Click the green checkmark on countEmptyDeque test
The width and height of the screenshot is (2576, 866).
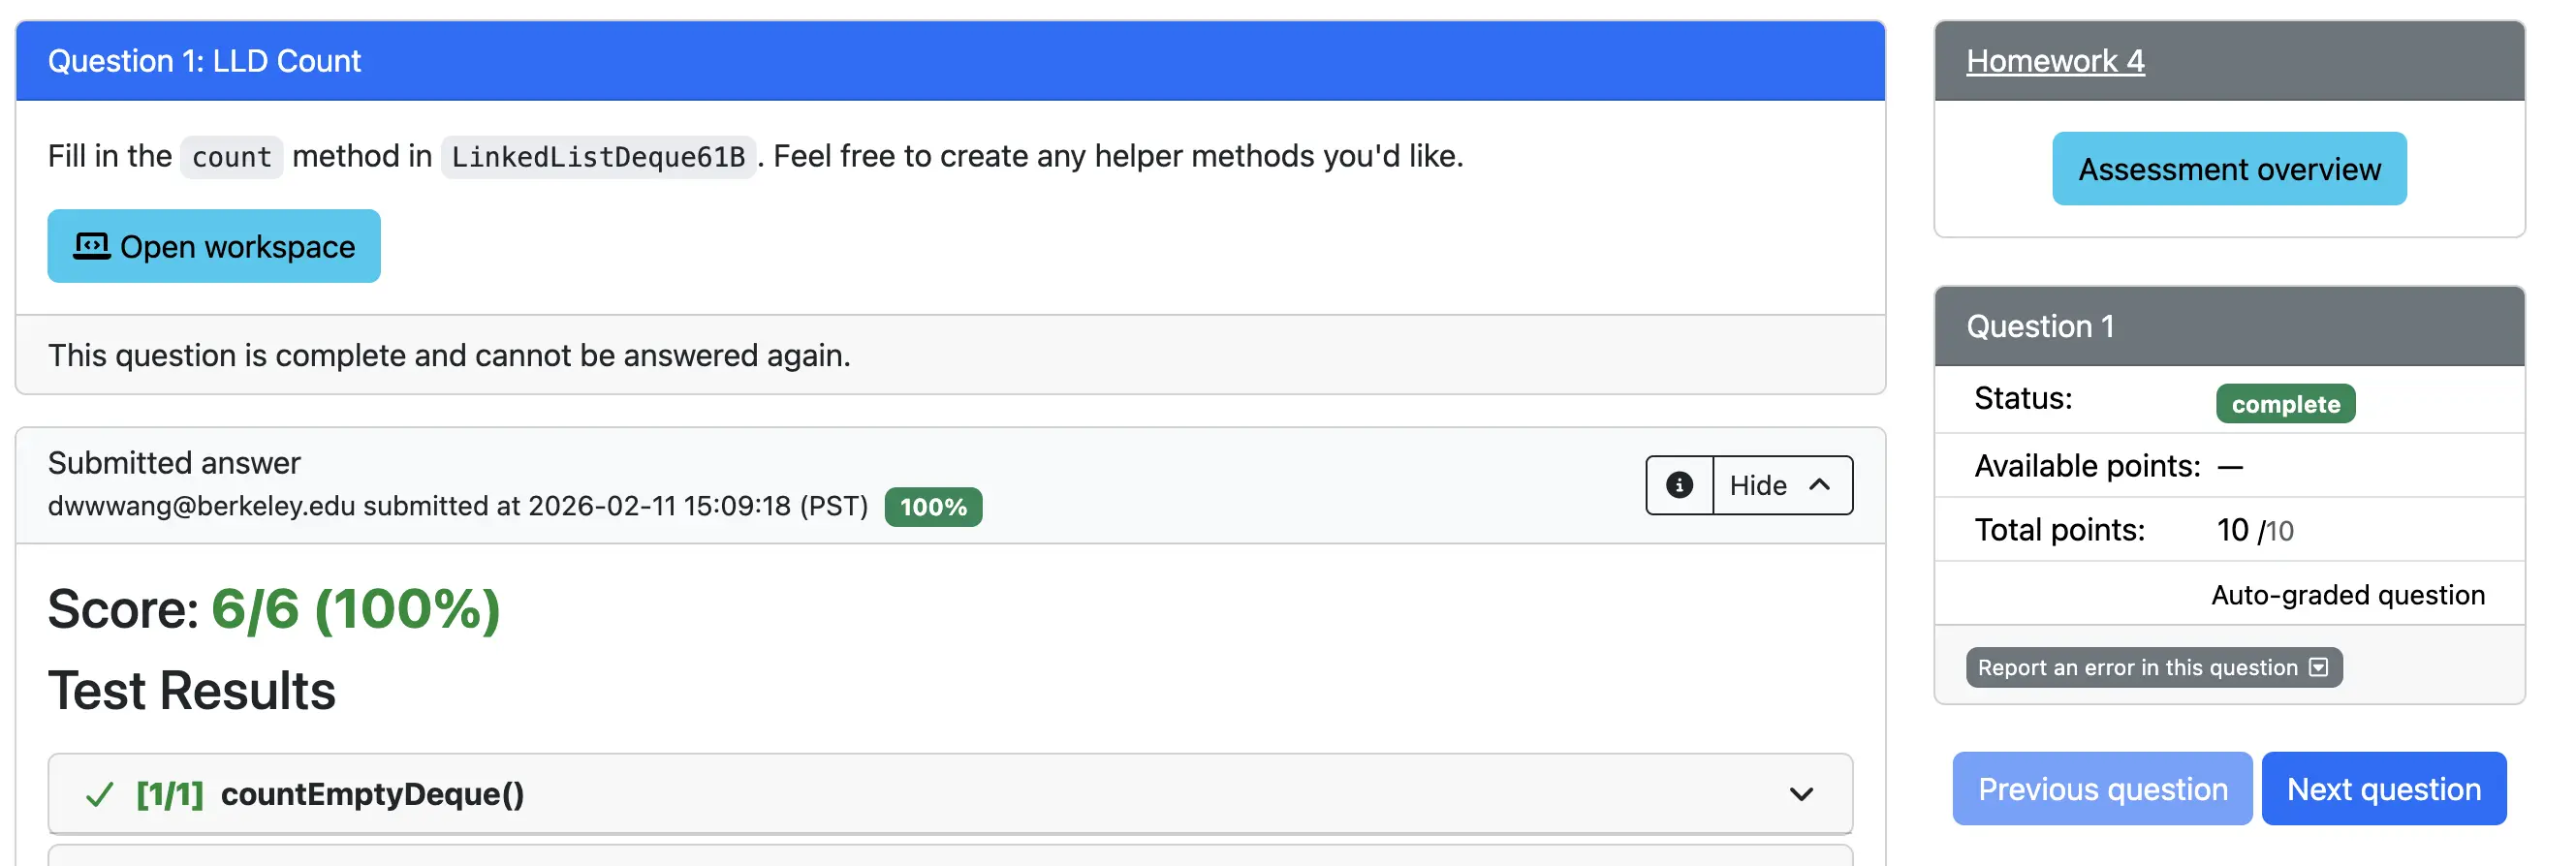click(100, 795)
